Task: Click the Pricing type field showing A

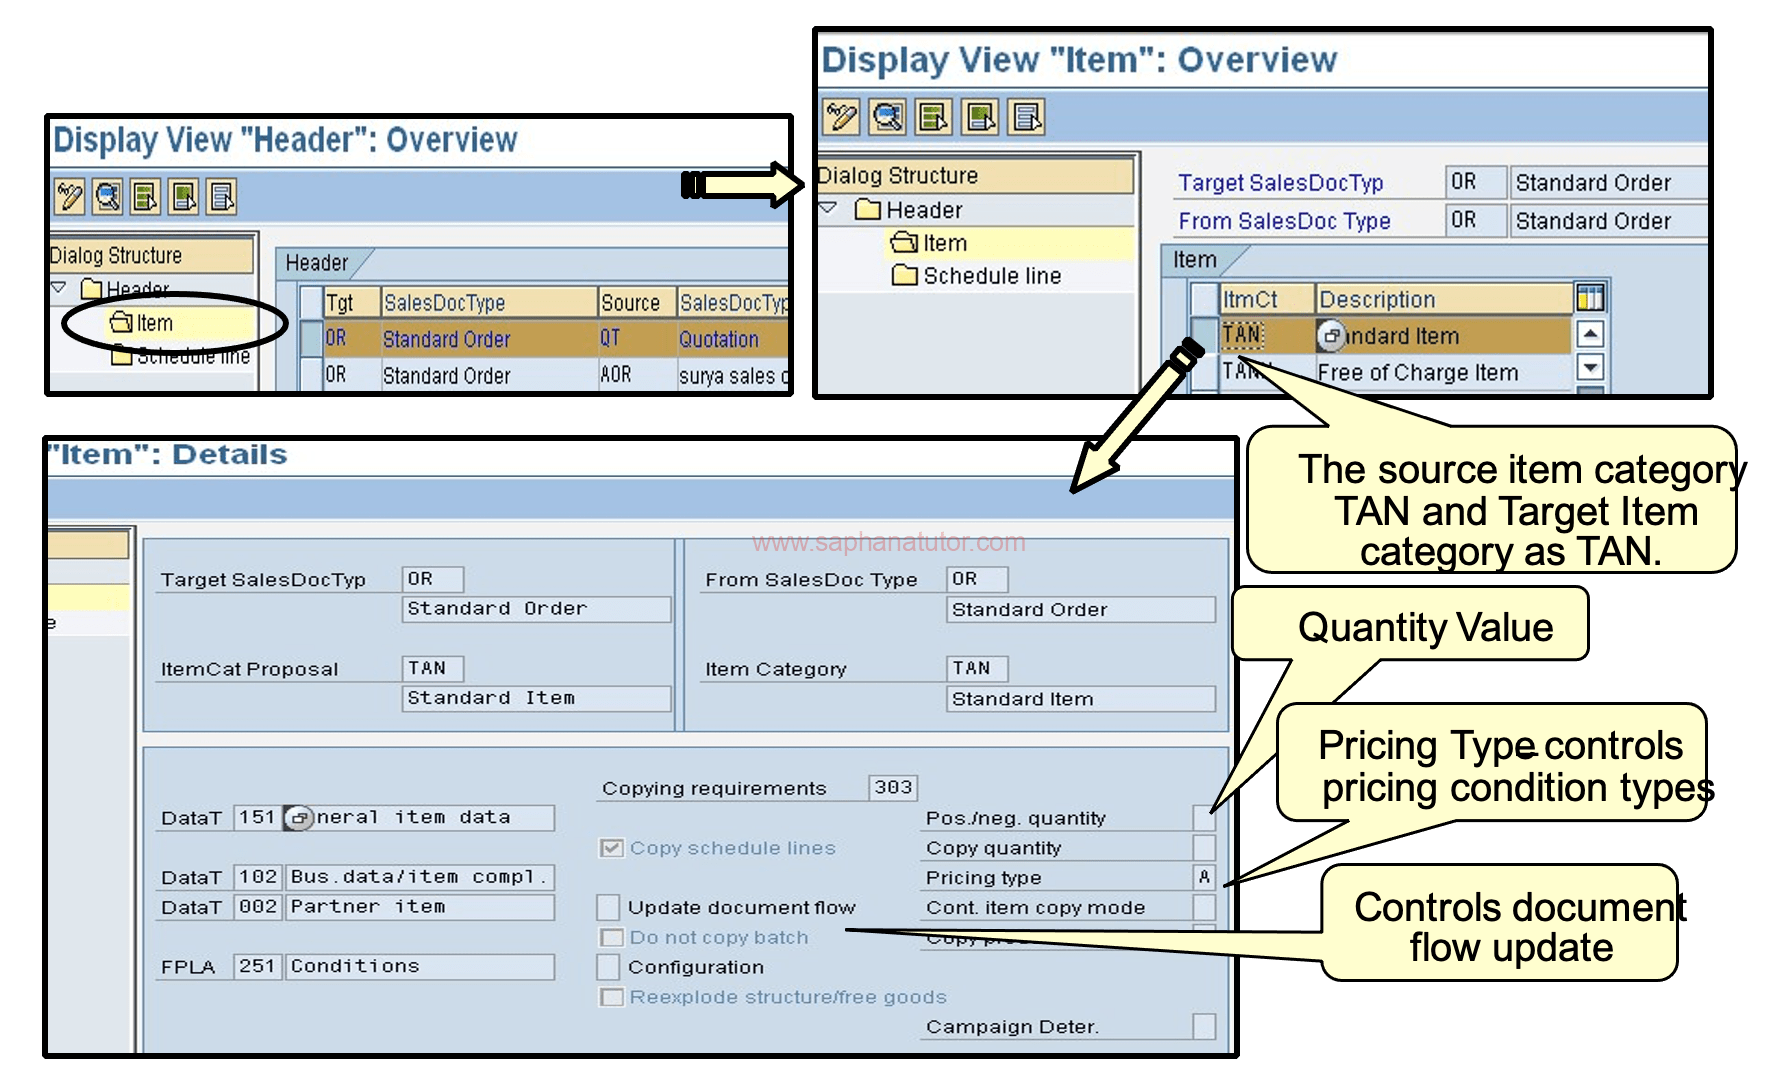Action: click(x=1204, y=877)
